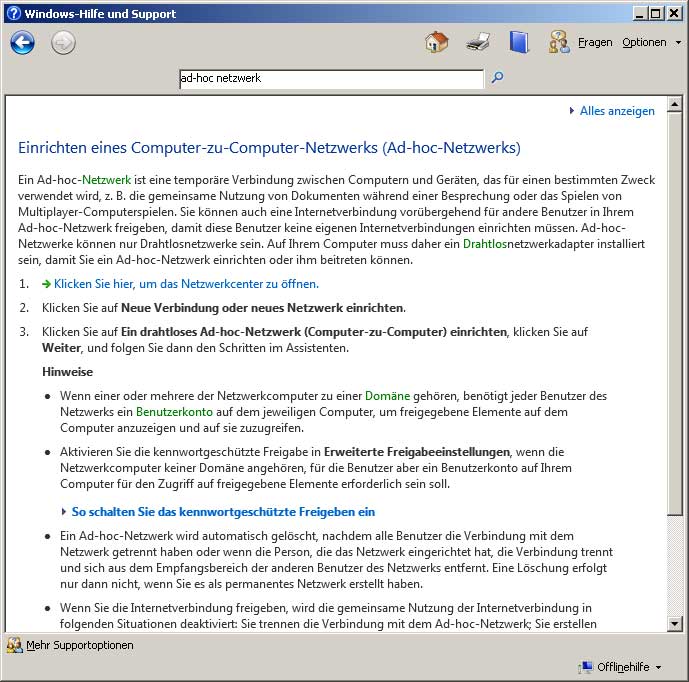This screenshot has height=682, width=689.
Task: Open the Drahtlos glossary term
Action: coord(485,244)
